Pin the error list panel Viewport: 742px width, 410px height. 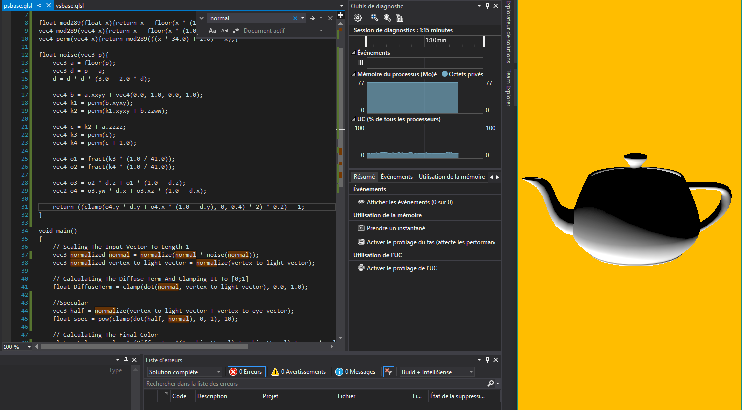[x=487, y=360]
